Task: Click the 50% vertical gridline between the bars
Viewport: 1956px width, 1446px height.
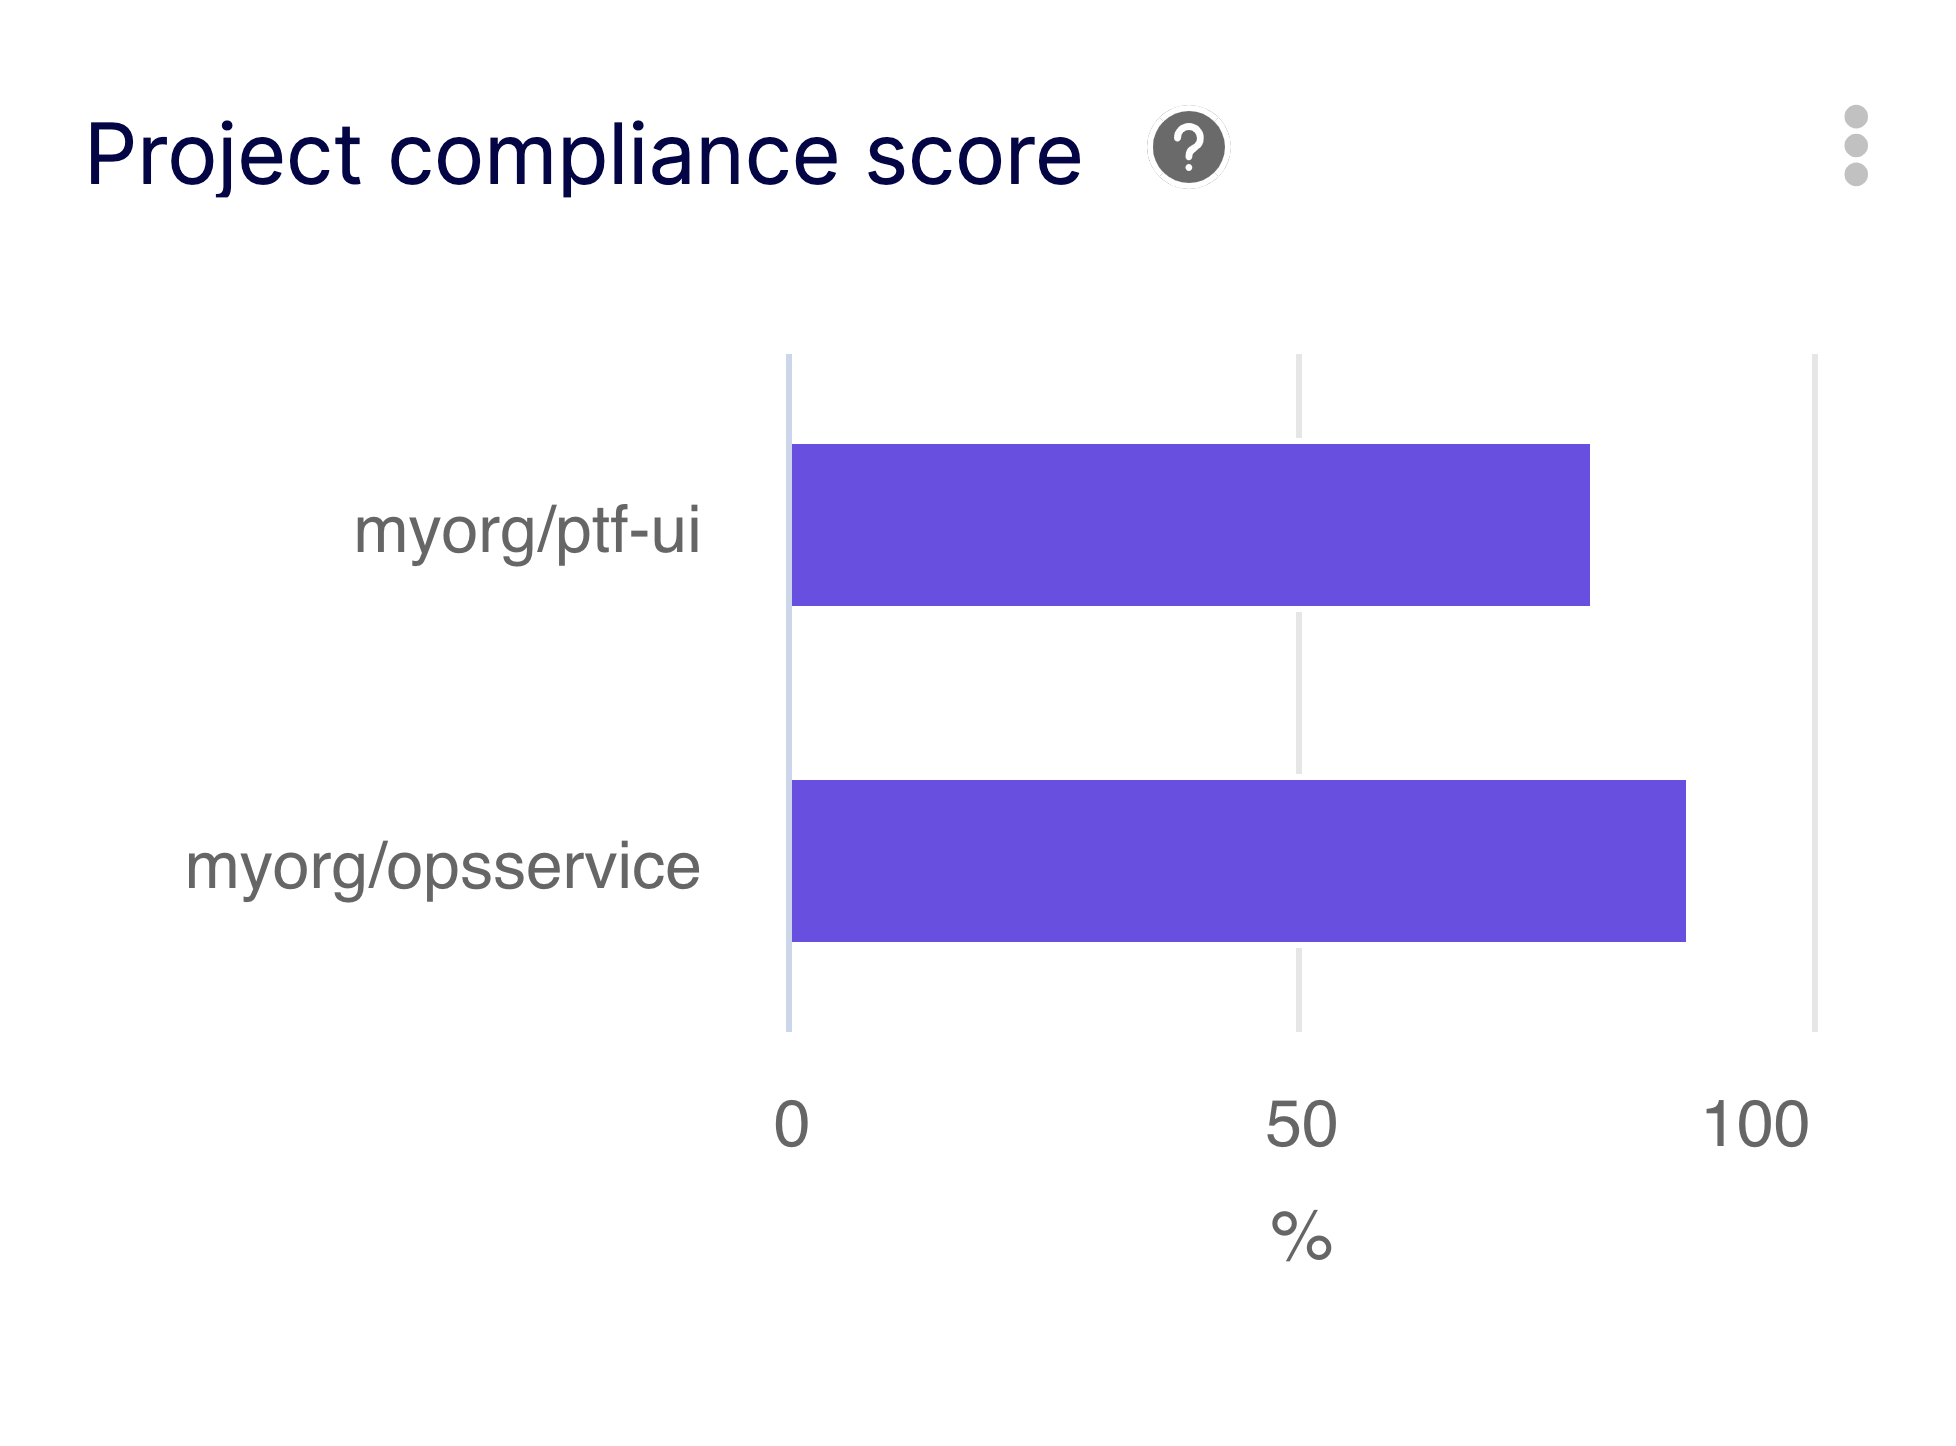Action: tap(1299, 692)
